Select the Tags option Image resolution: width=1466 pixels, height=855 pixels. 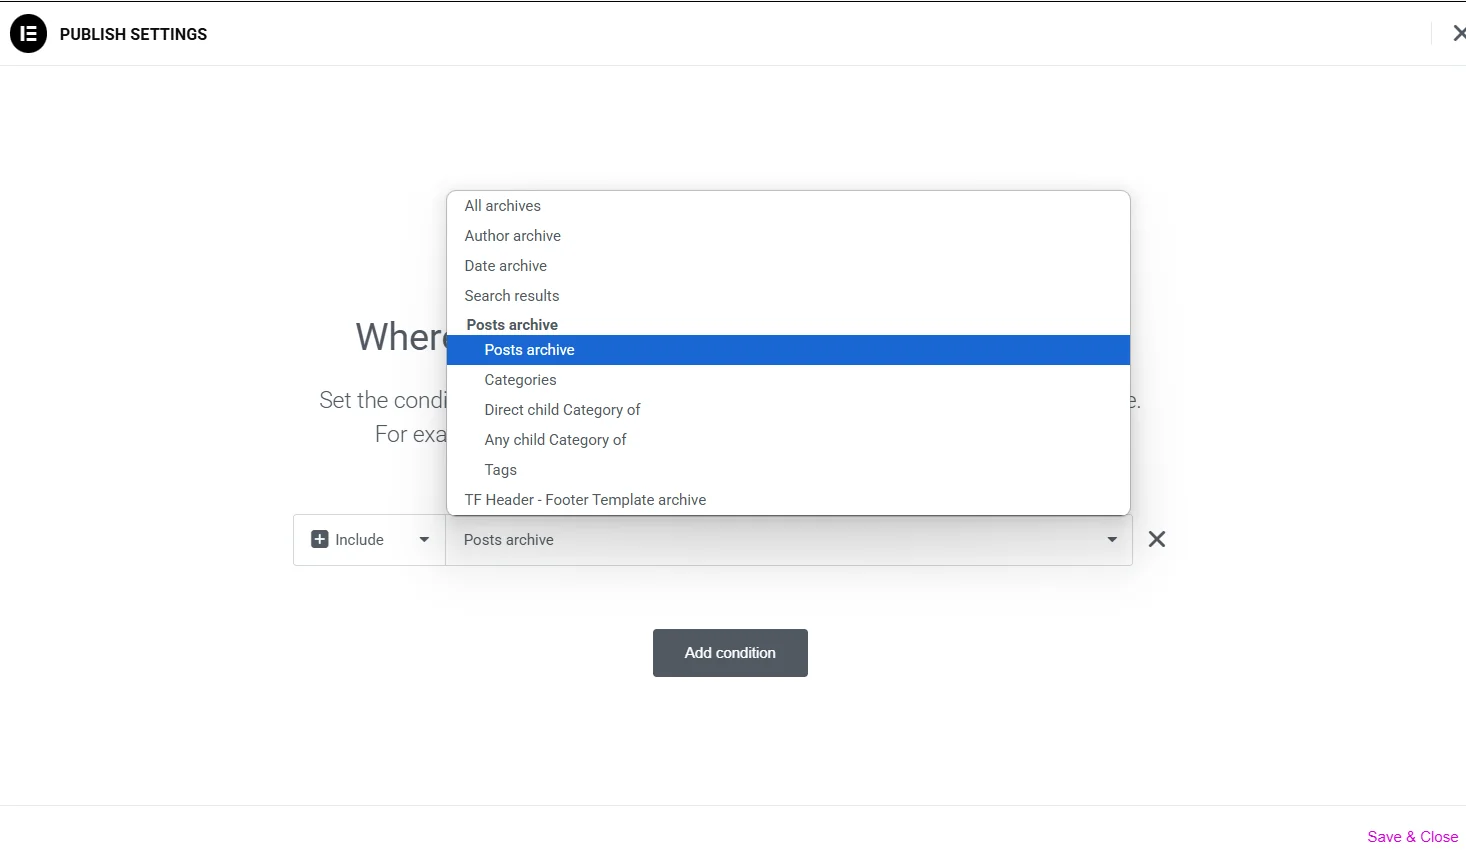click(x=500, y=470)
